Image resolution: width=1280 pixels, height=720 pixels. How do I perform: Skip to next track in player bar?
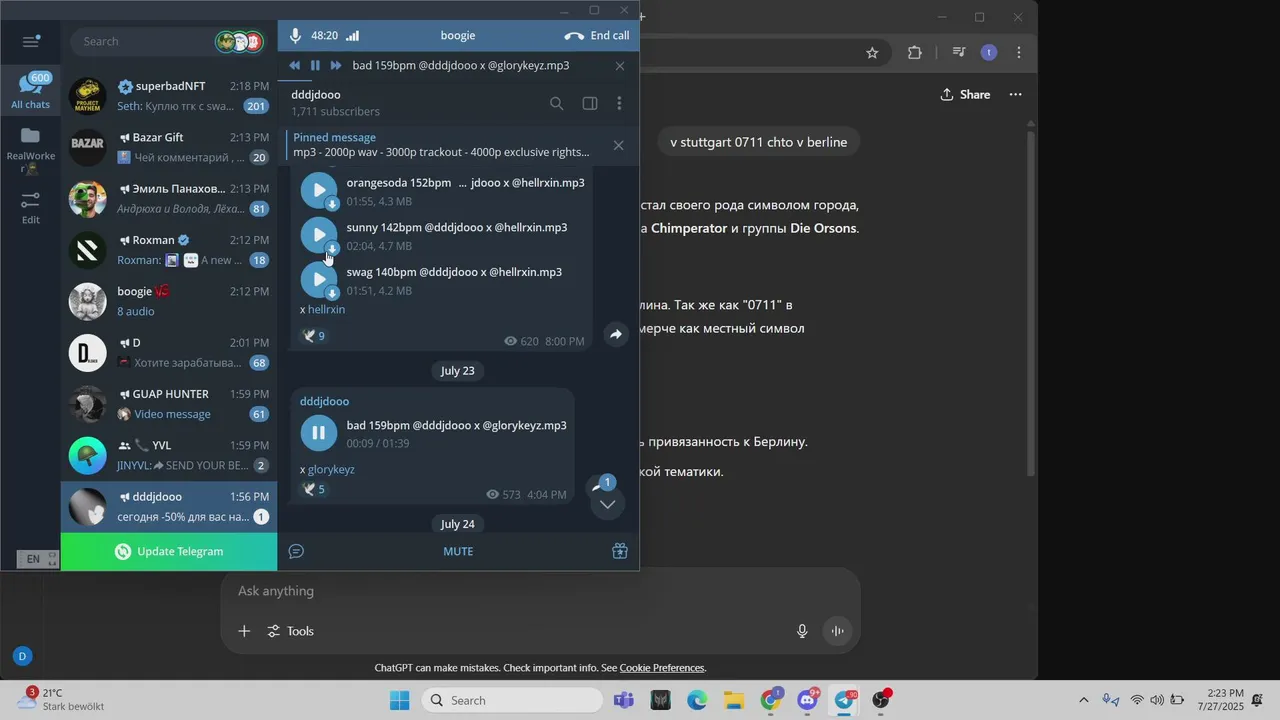(x=336, y=65)
